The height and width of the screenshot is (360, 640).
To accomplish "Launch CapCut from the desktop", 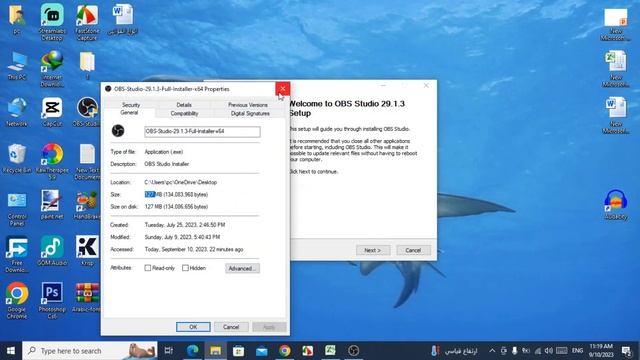I will tap(52, 112).
